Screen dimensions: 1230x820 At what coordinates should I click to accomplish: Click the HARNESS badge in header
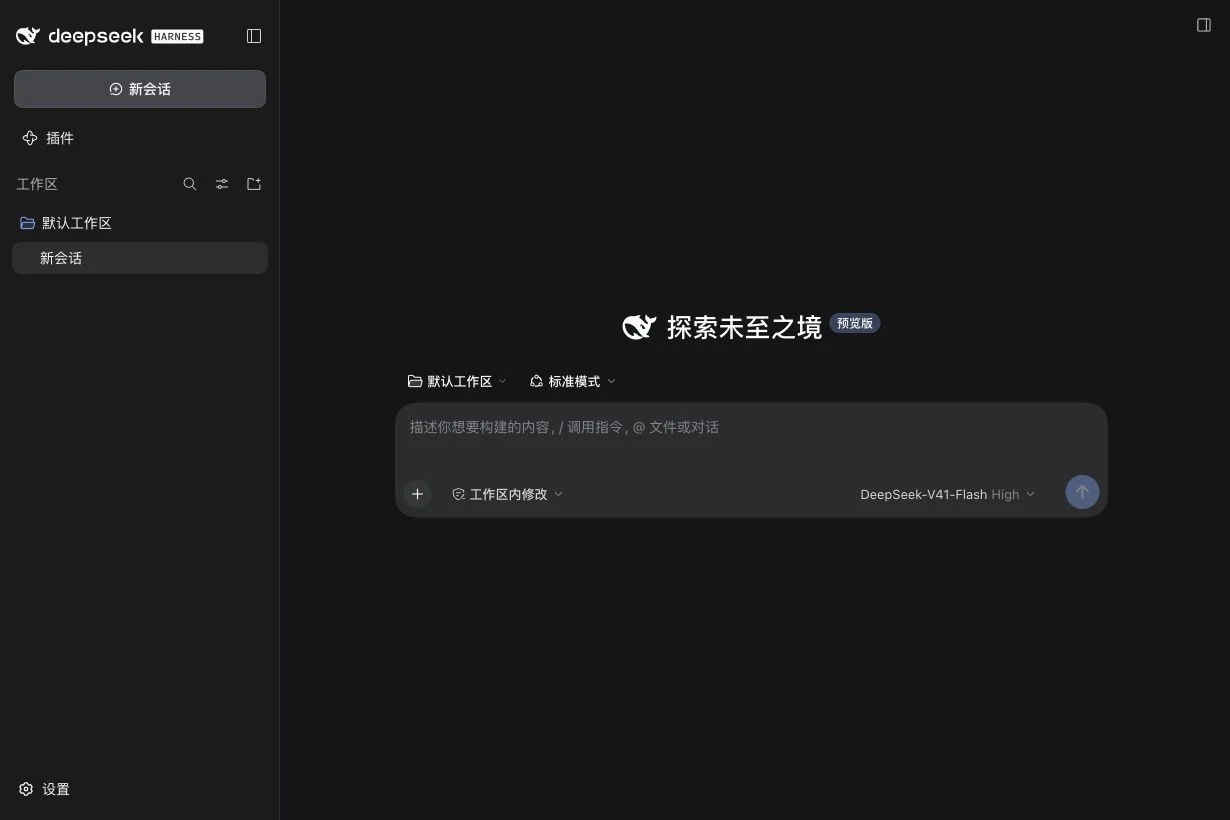pos(177,36)
